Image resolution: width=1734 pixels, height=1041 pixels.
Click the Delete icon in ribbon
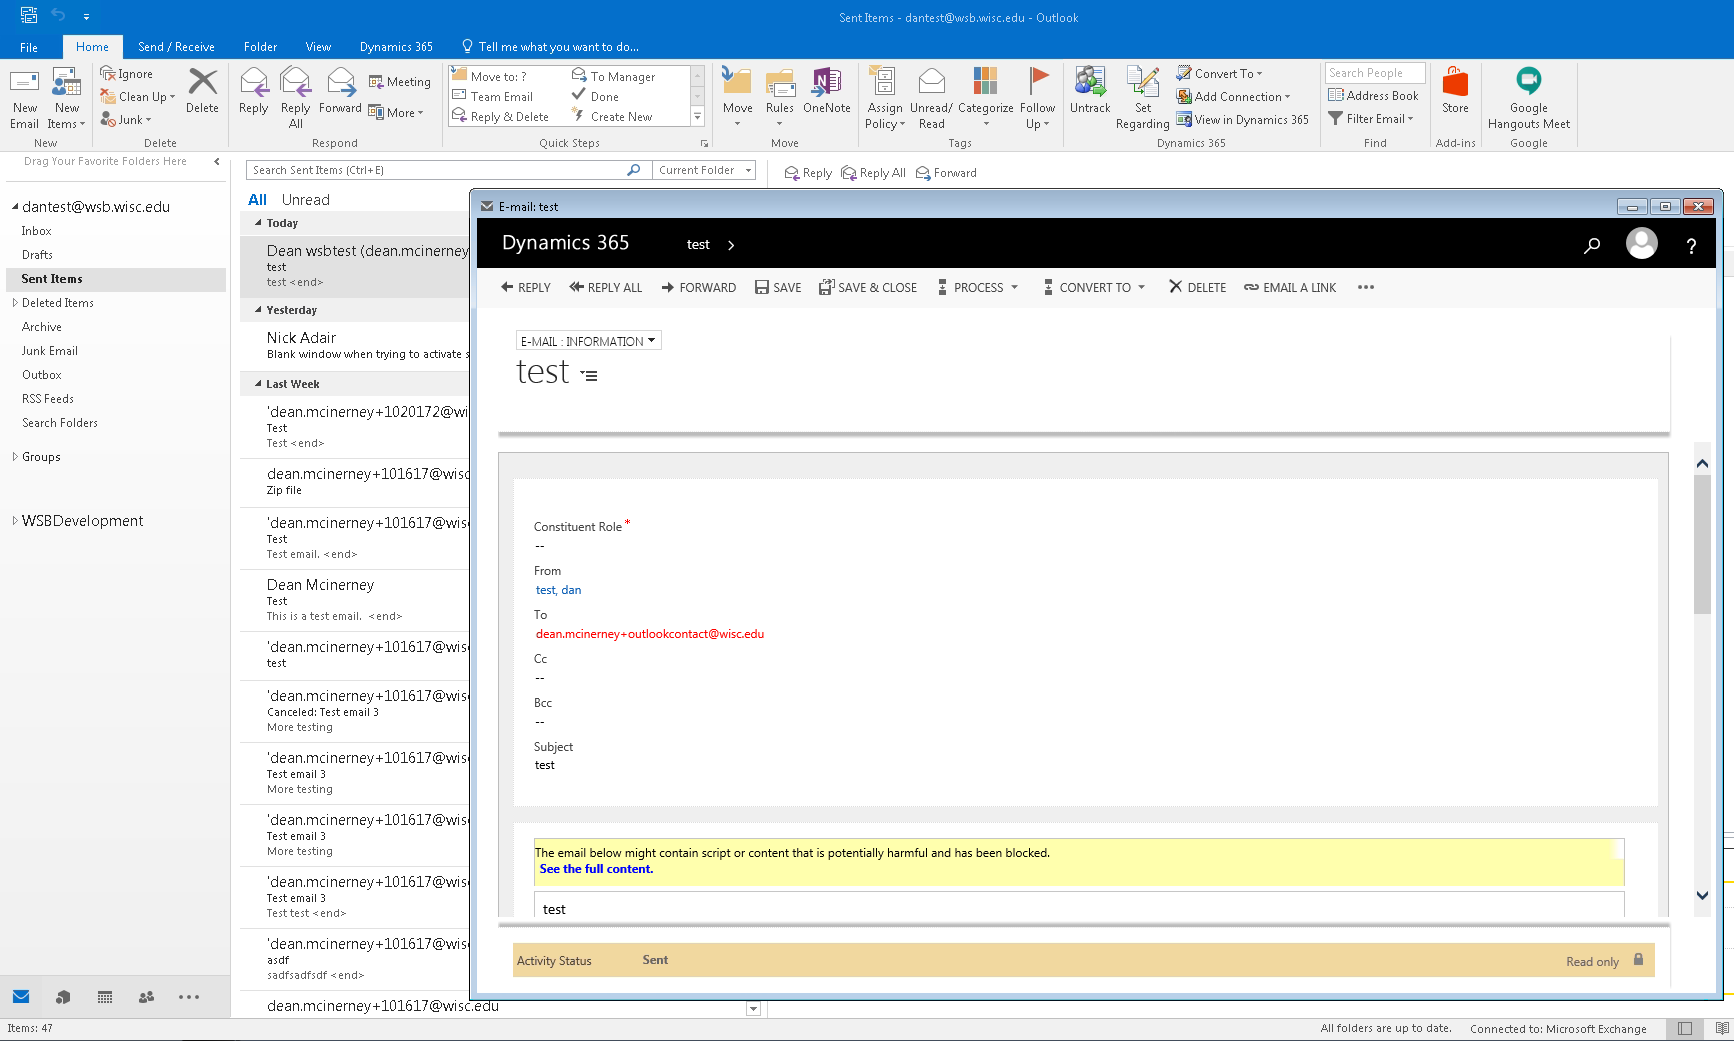[202, 92]
